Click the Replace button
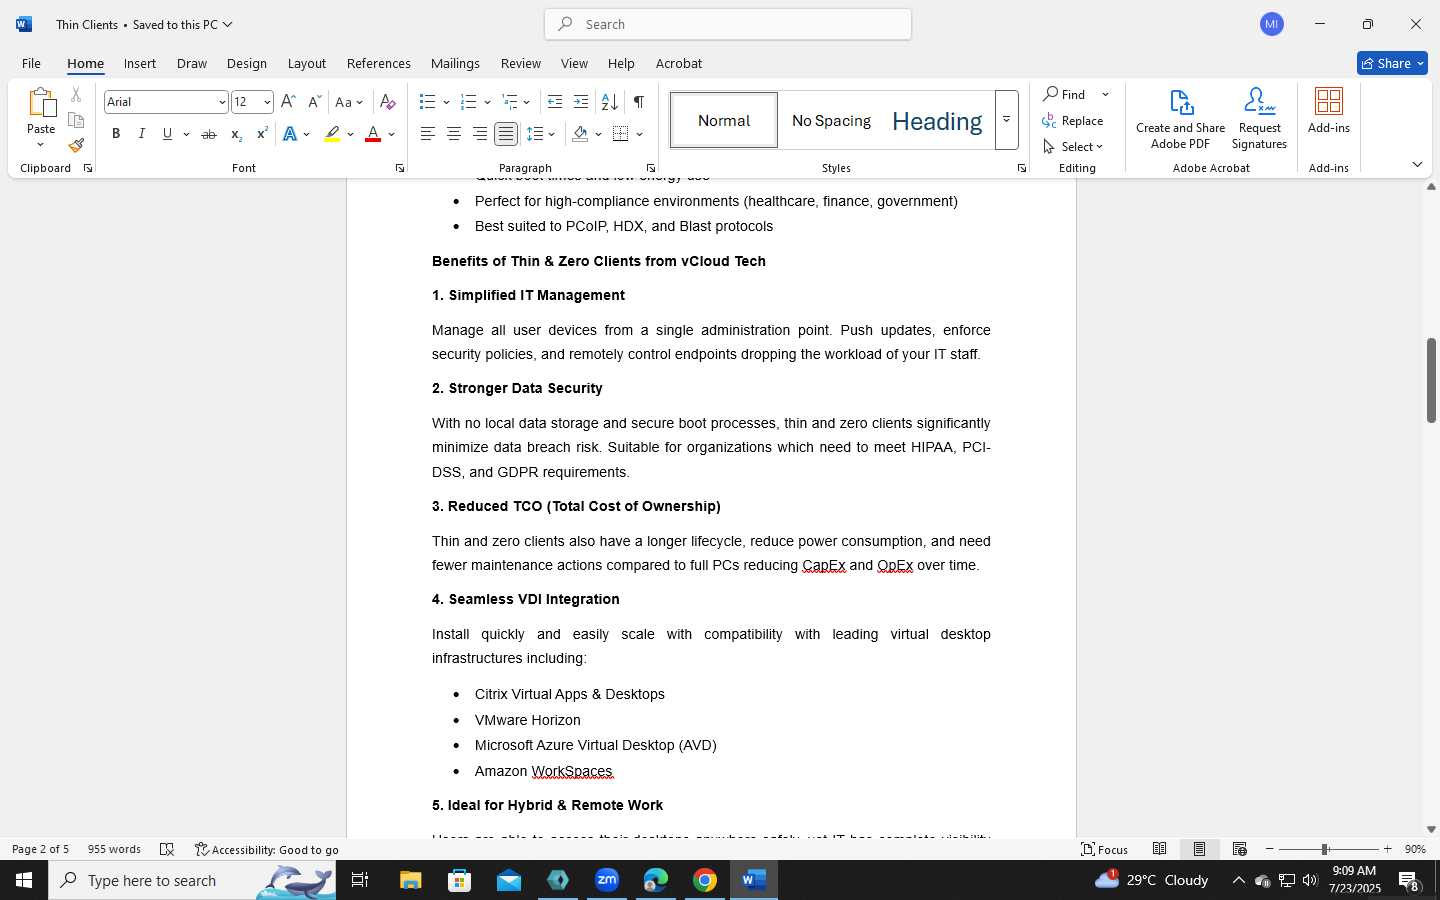Viewport: 1440px width, 900px height. (x=1073, y=120)
